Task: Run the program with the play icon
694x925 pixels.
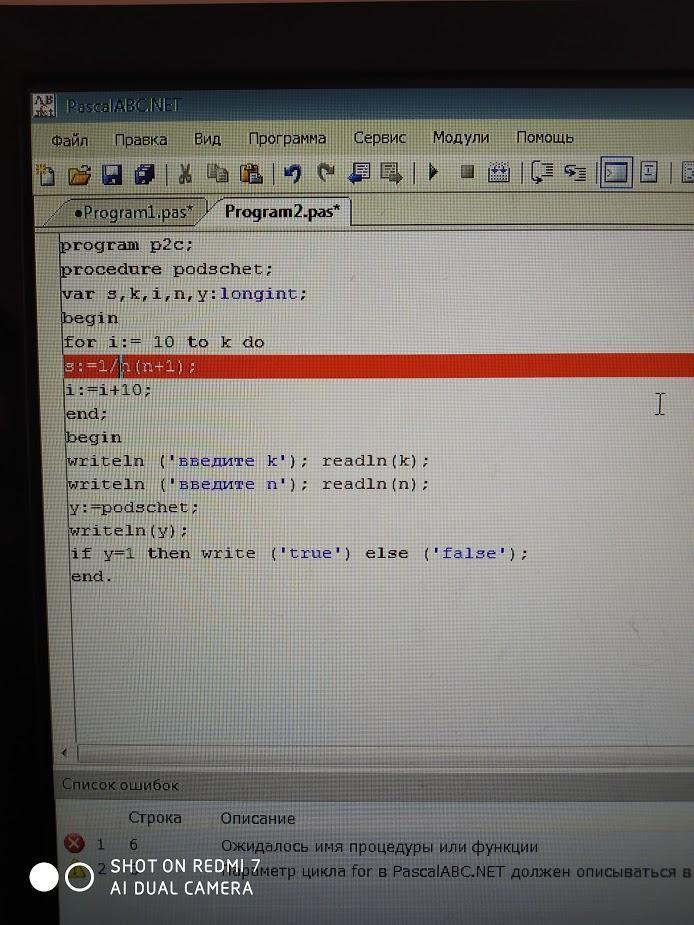Action: 434,172
